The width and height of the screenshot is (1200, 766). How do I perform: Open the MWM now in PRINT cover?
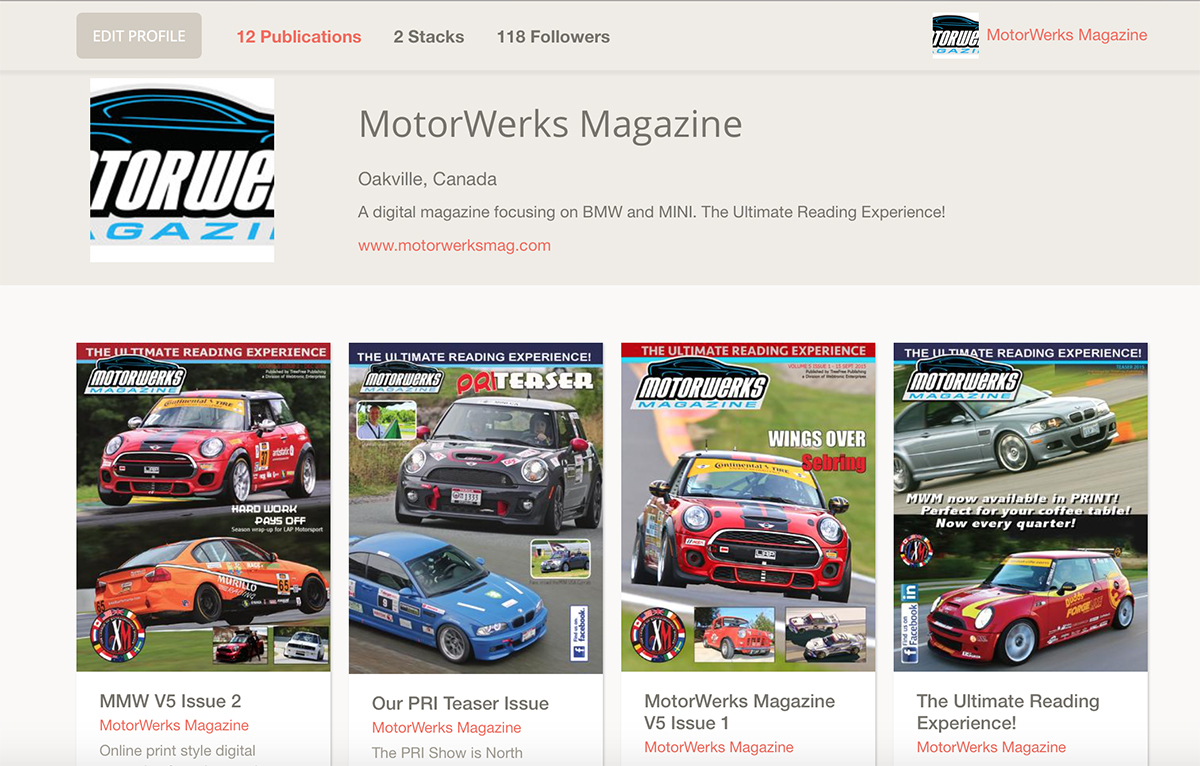tap(1020, 507)
